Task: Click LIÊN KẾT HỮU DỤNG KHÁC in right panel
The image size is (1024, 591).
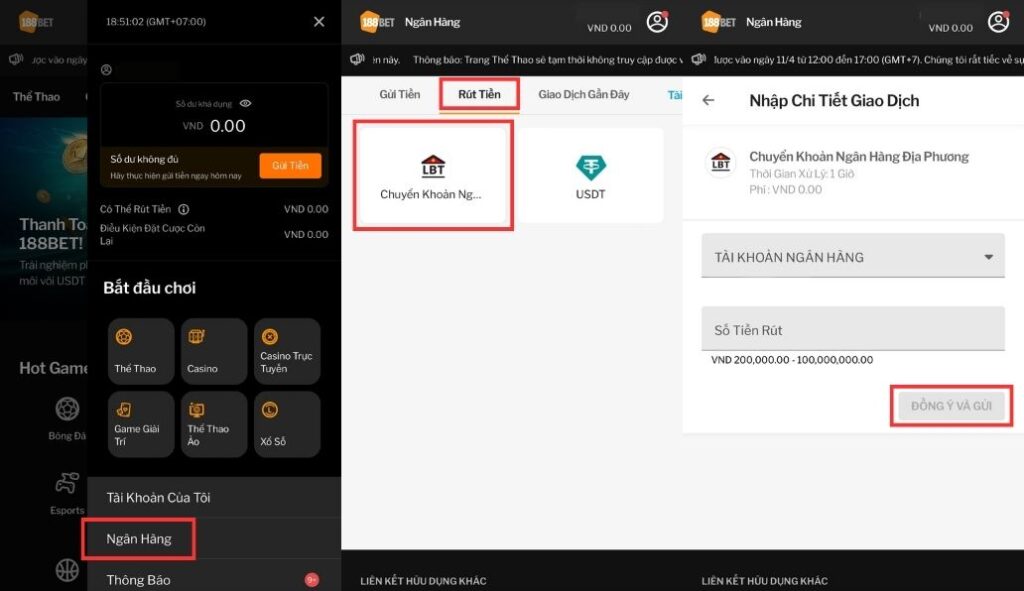Action: 765,581
